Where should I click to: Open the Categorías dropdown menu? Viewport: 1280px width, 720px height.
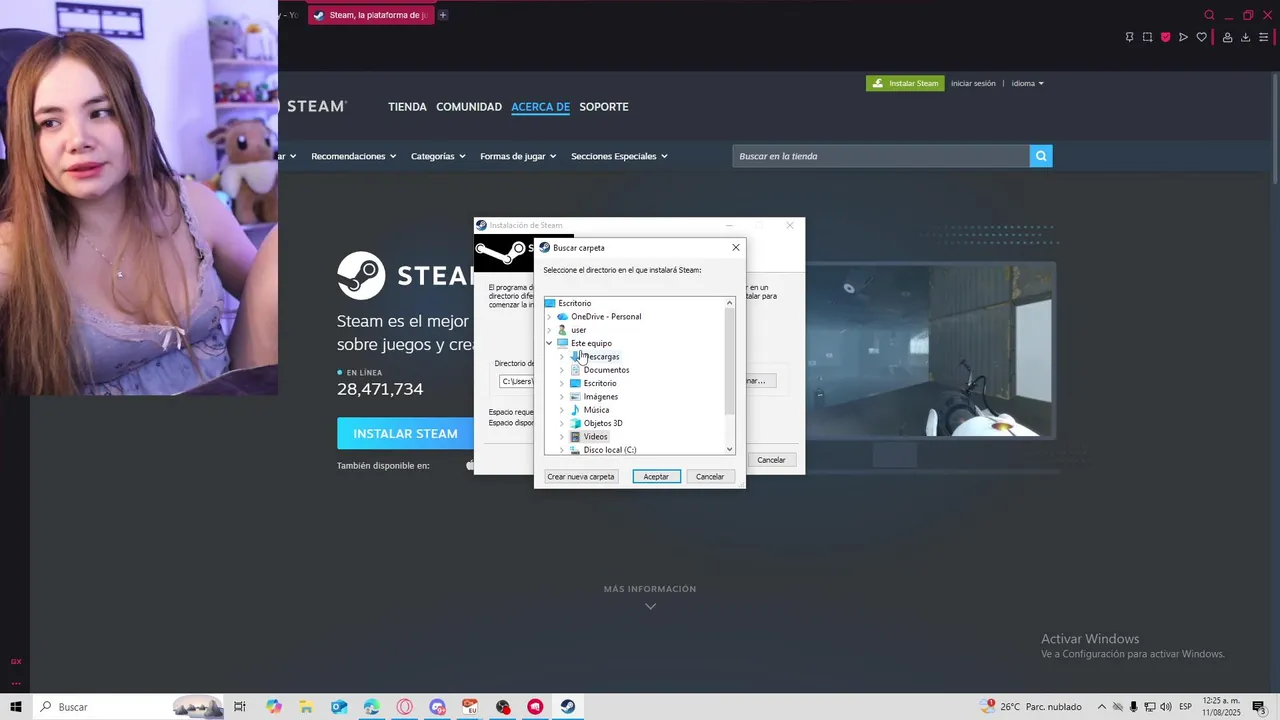coord(438,156)
